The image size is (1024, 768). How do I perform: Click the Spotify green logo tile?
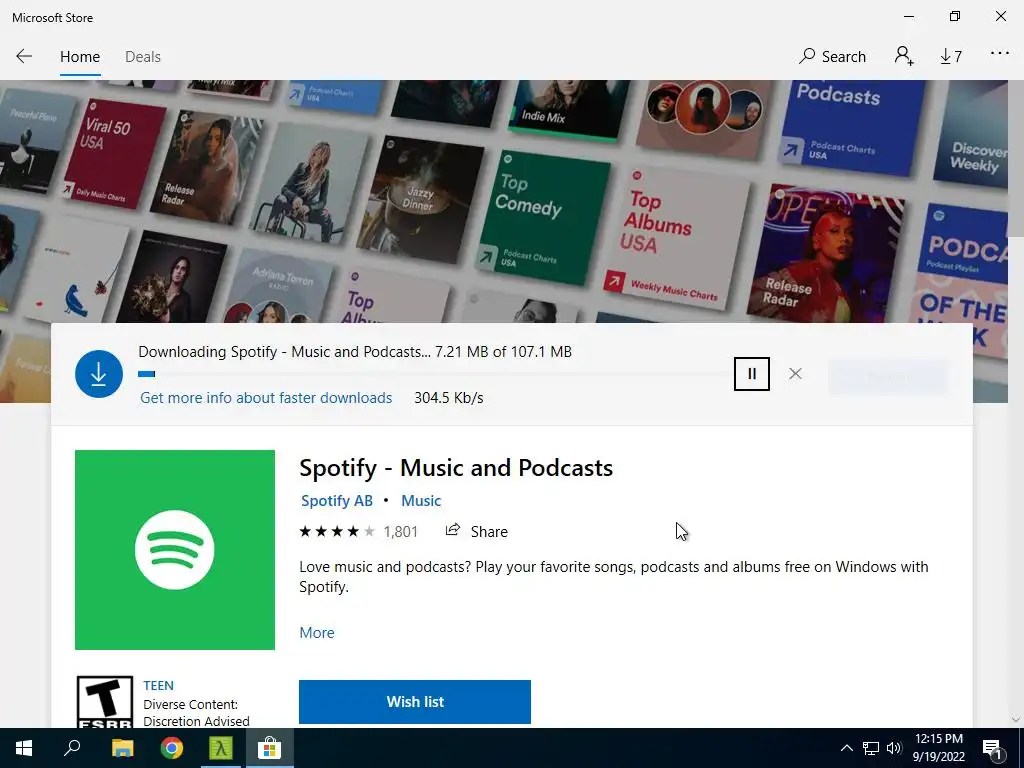point(174,550)
